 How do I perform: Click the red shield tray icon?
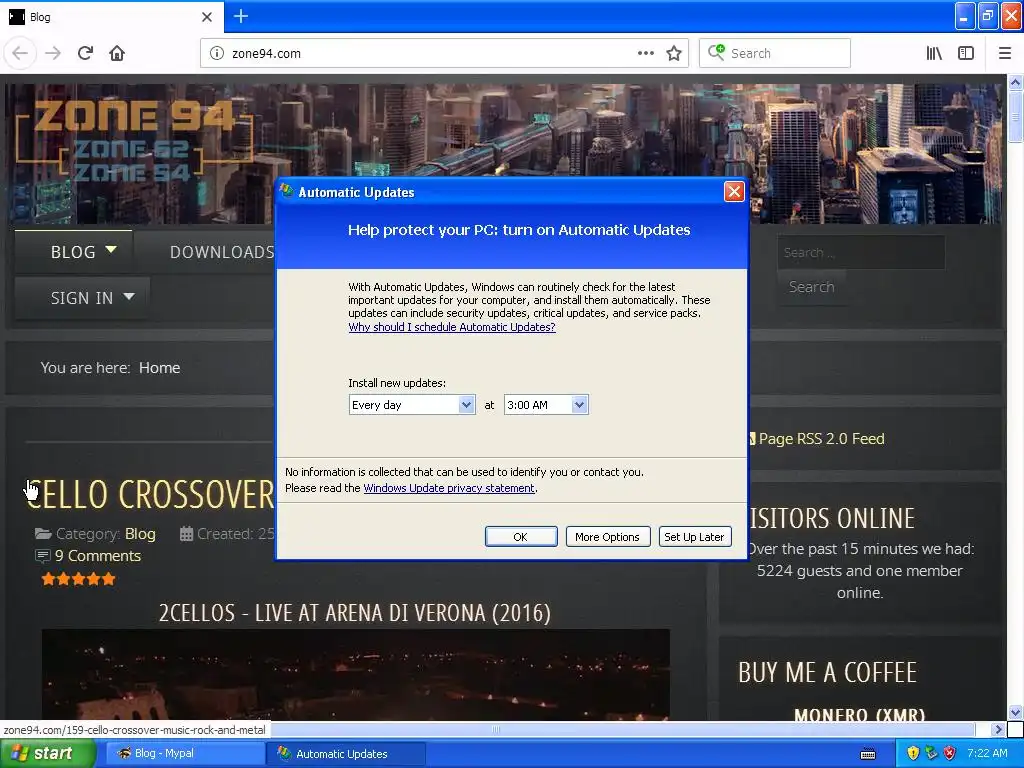pos(950,754)
